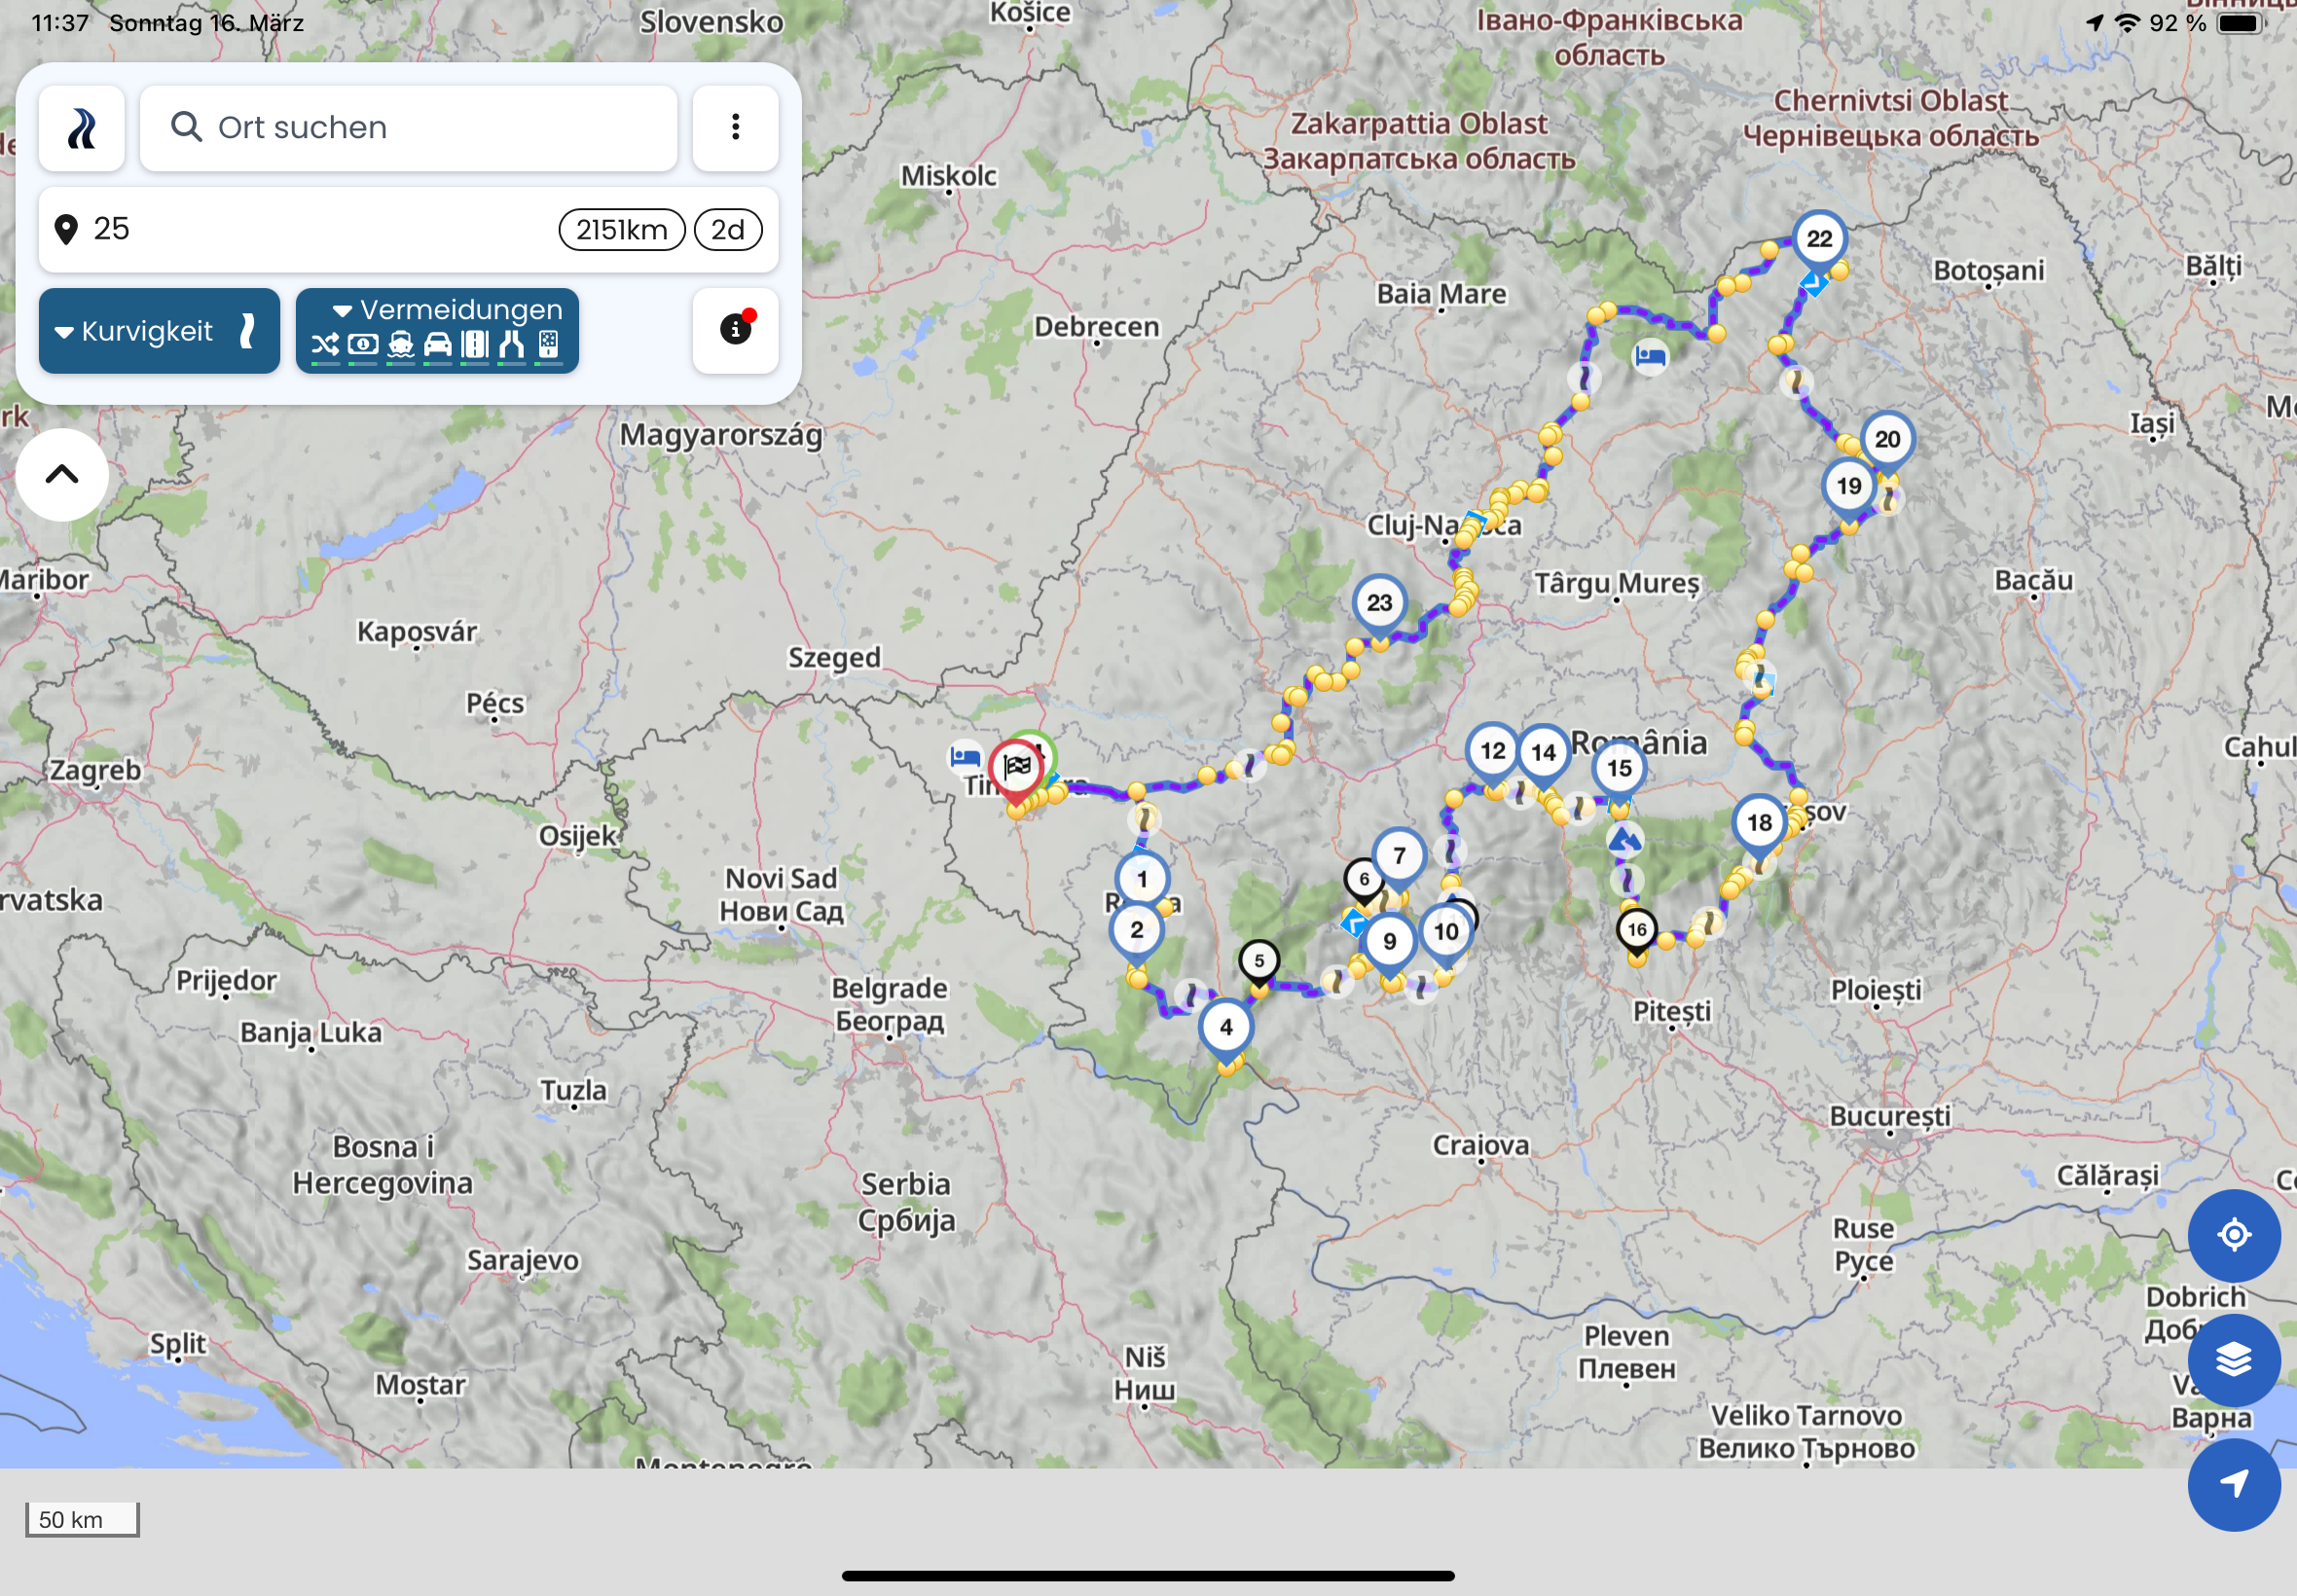The height and width of the screenshot is (1596, 2297).
Task: Start navigation with arrow button
Action: (2233, 1484)
